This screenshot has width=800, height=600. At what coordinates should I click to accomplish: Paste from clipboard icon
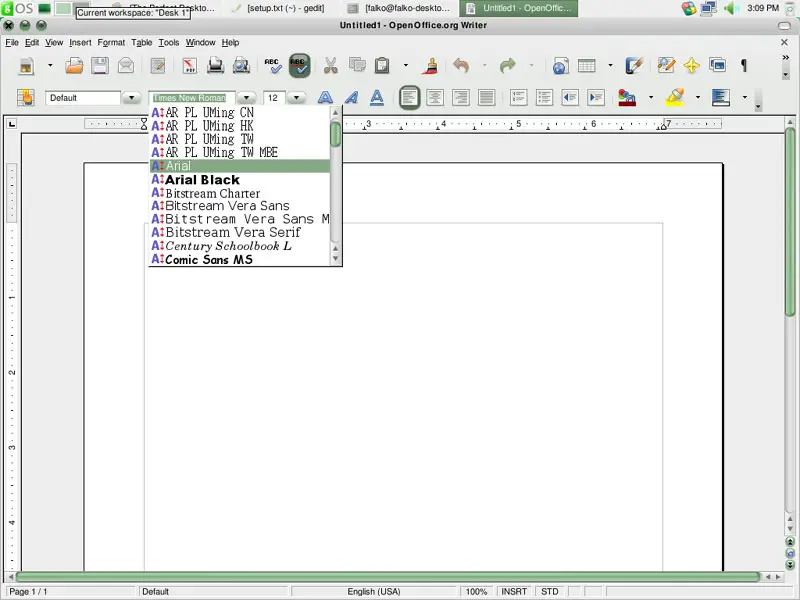point(382,66)
